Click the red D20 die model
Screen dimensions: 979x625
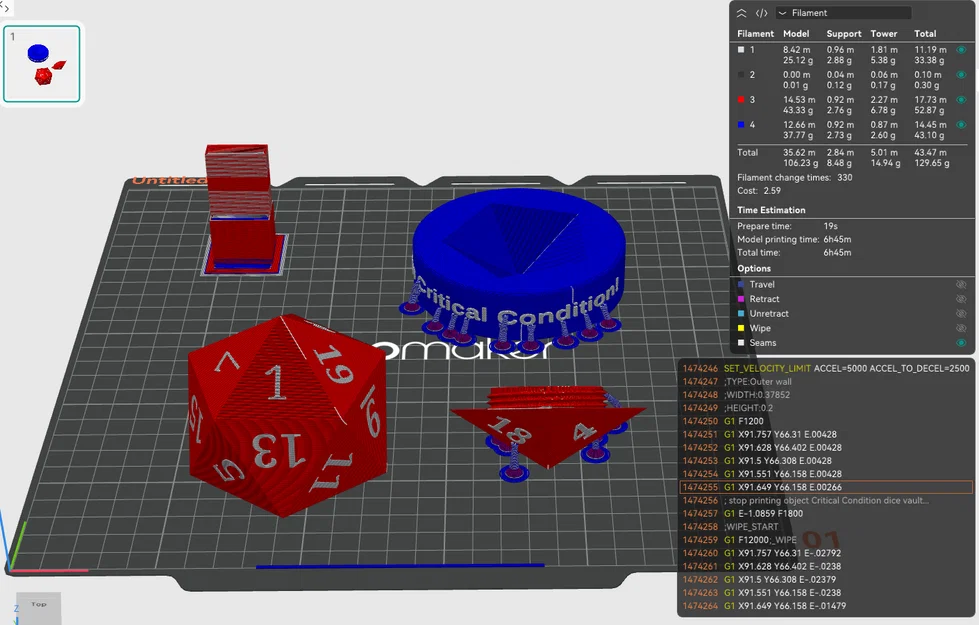(287, 415)
